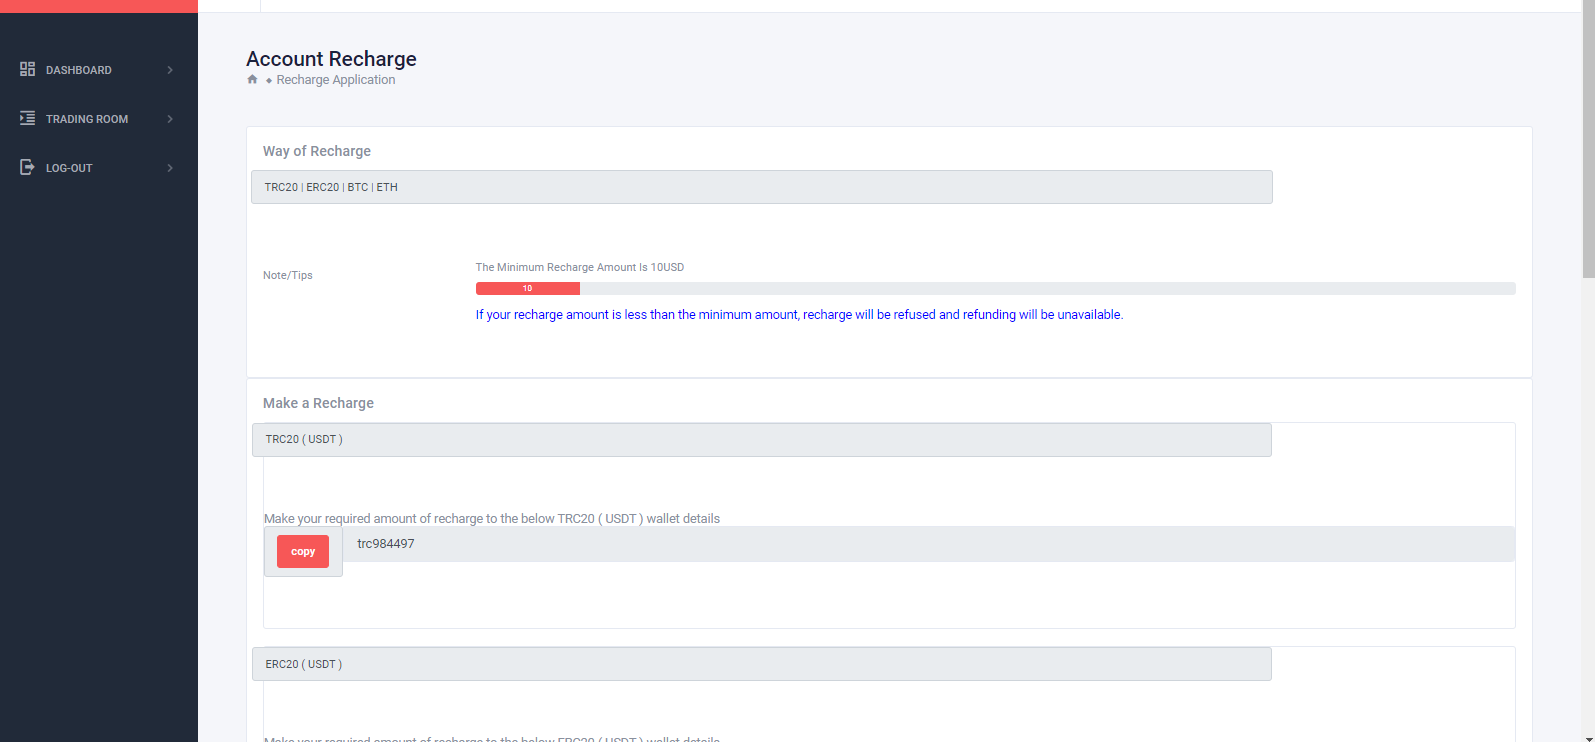Click the home icon in breadcrumb

coord(252,80)
